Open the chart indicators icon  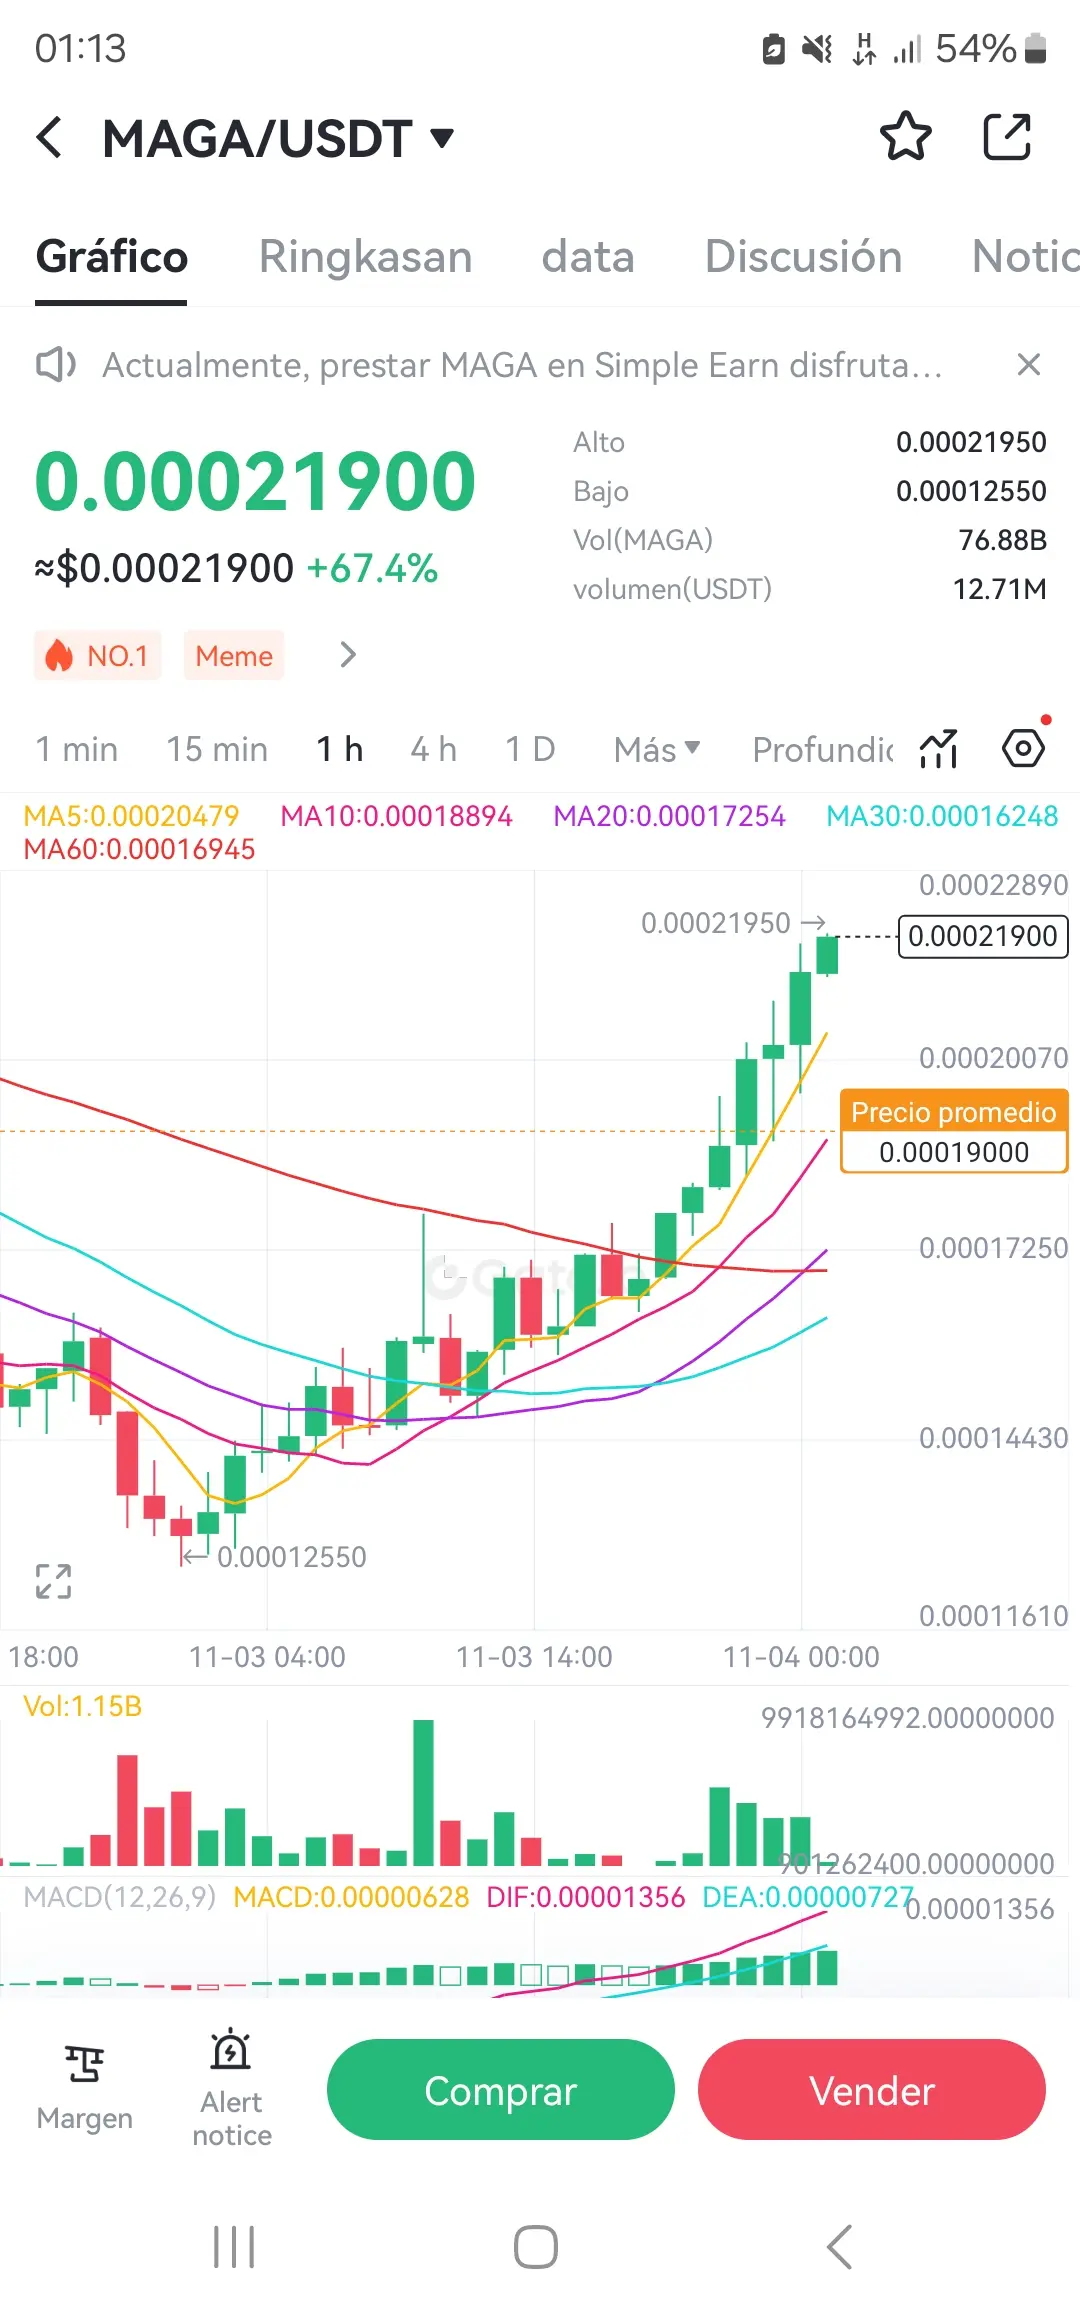tap(939, 748)
